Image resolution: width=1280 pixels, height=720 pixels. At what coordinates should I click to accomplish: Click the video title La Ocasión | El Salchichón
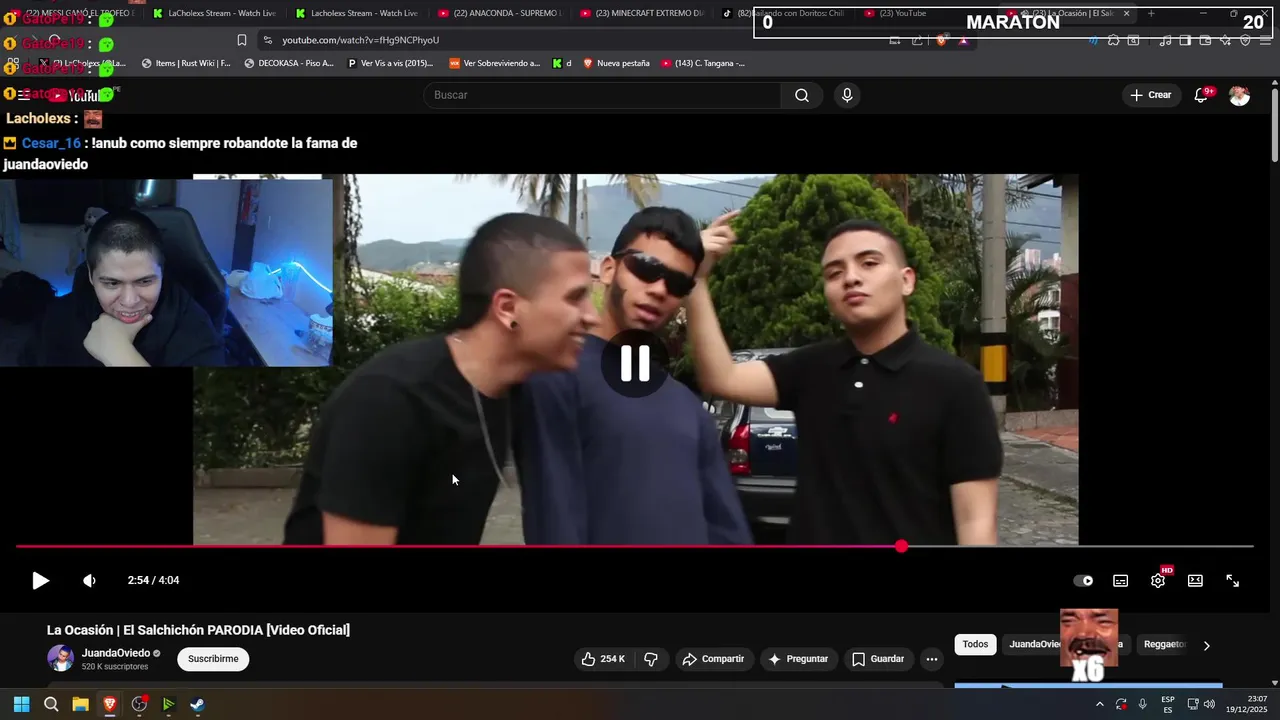198,630
